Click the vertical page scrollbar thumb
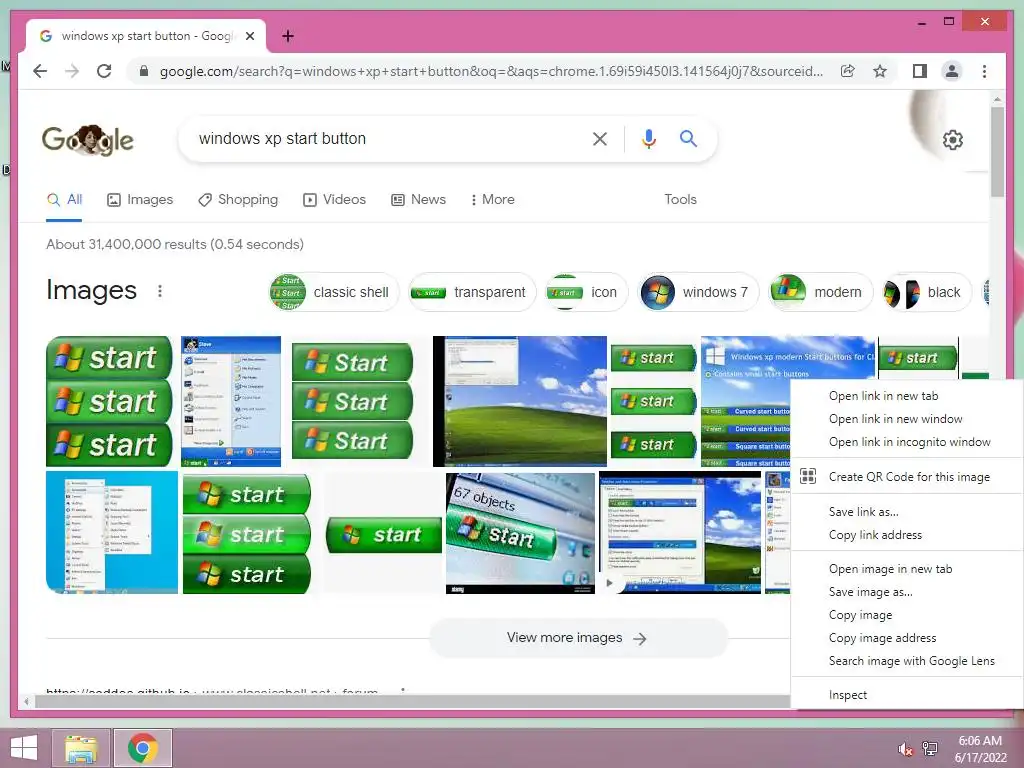The width and height of the screenshot is (1024, 768). pyautogui.click(x=997, y=152)
